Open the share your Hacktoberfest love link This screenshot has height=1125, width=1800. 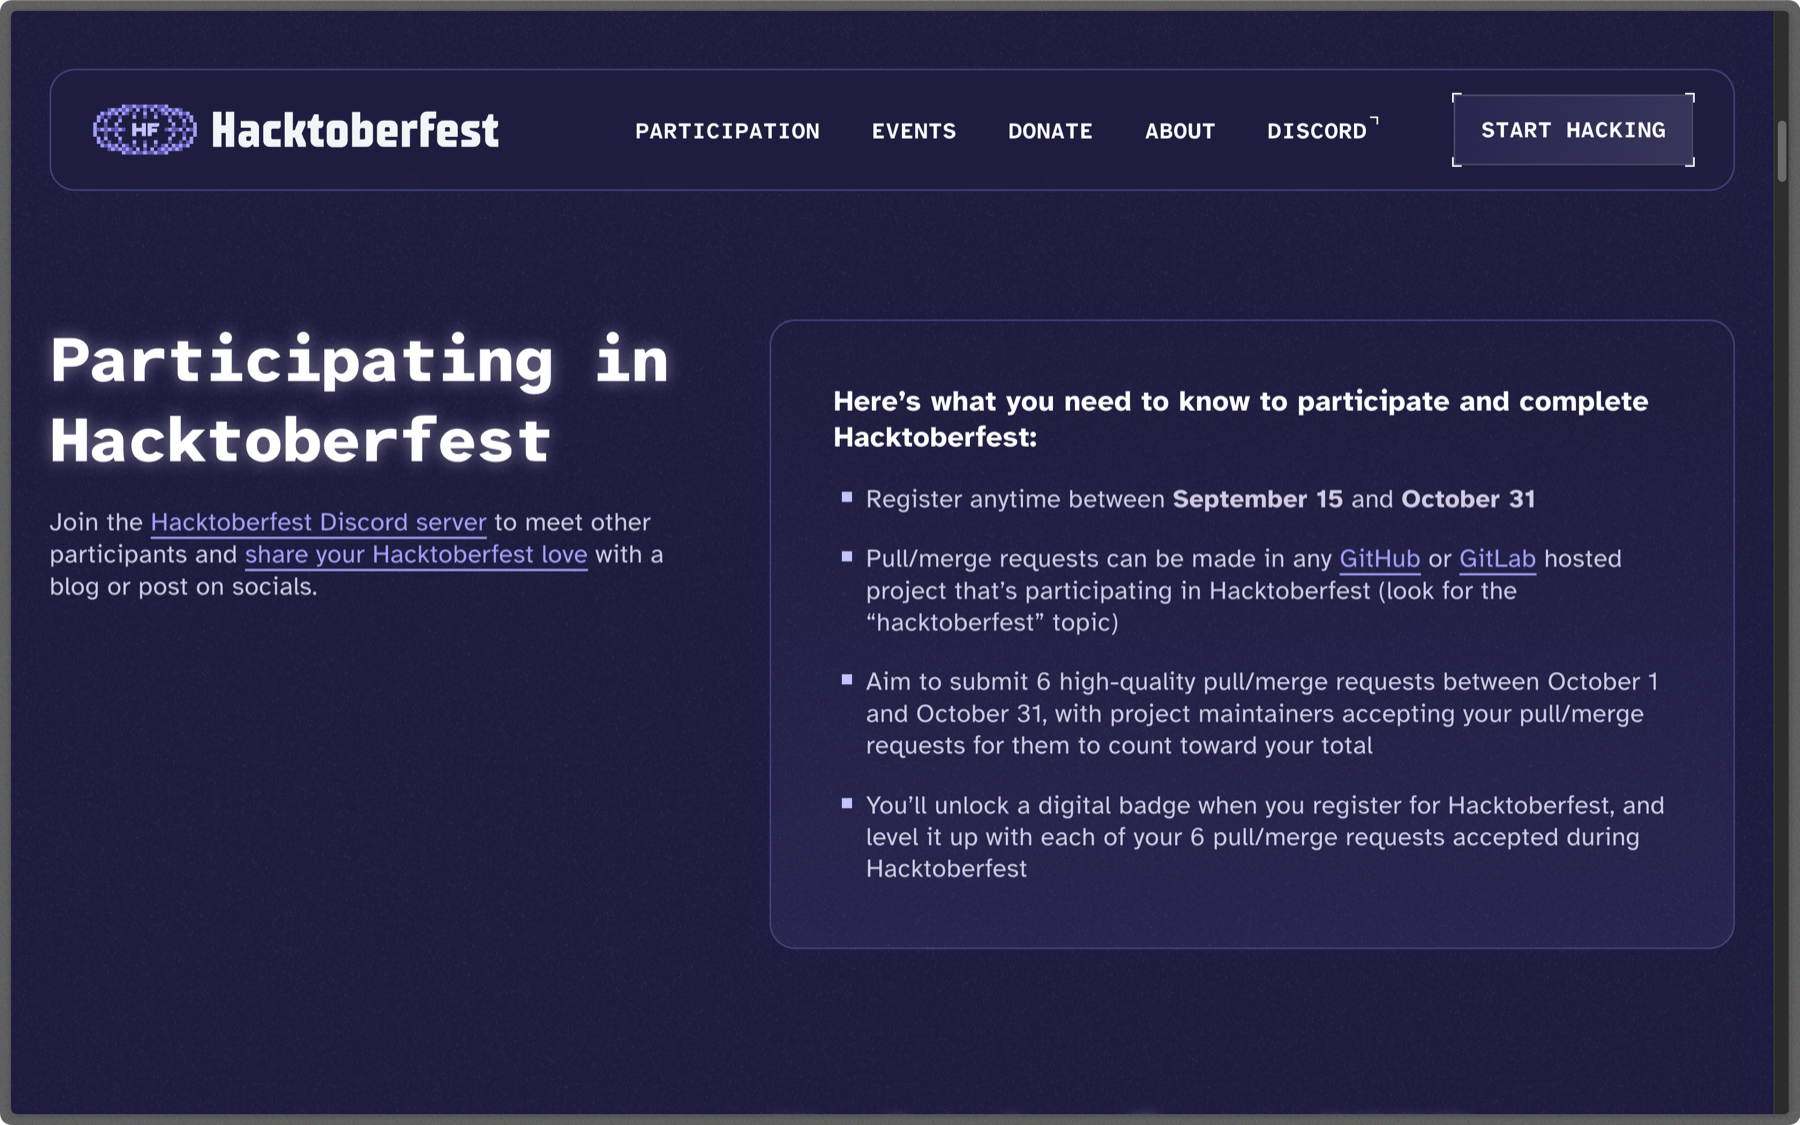[416, 554]
